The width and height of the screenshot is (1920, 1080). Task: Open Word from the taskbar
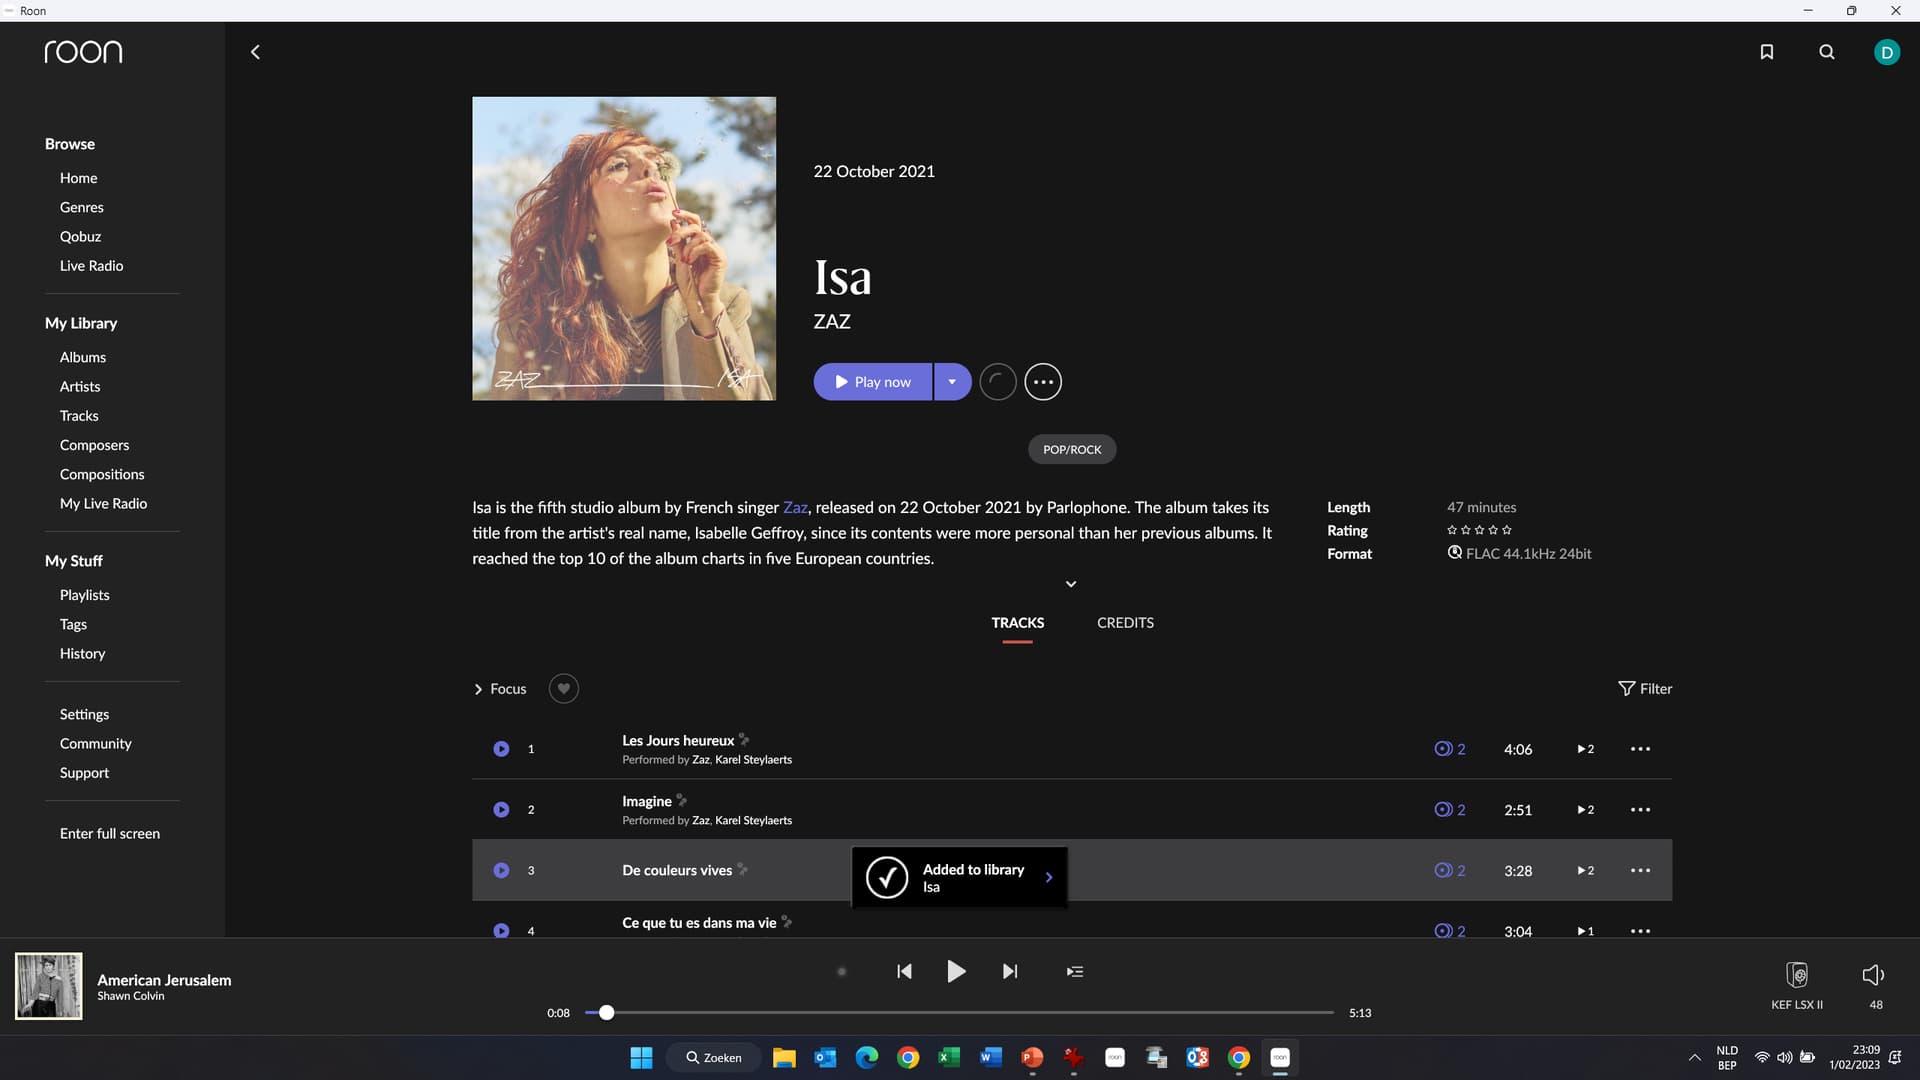pyautogui.click(x=991, y=1058)
